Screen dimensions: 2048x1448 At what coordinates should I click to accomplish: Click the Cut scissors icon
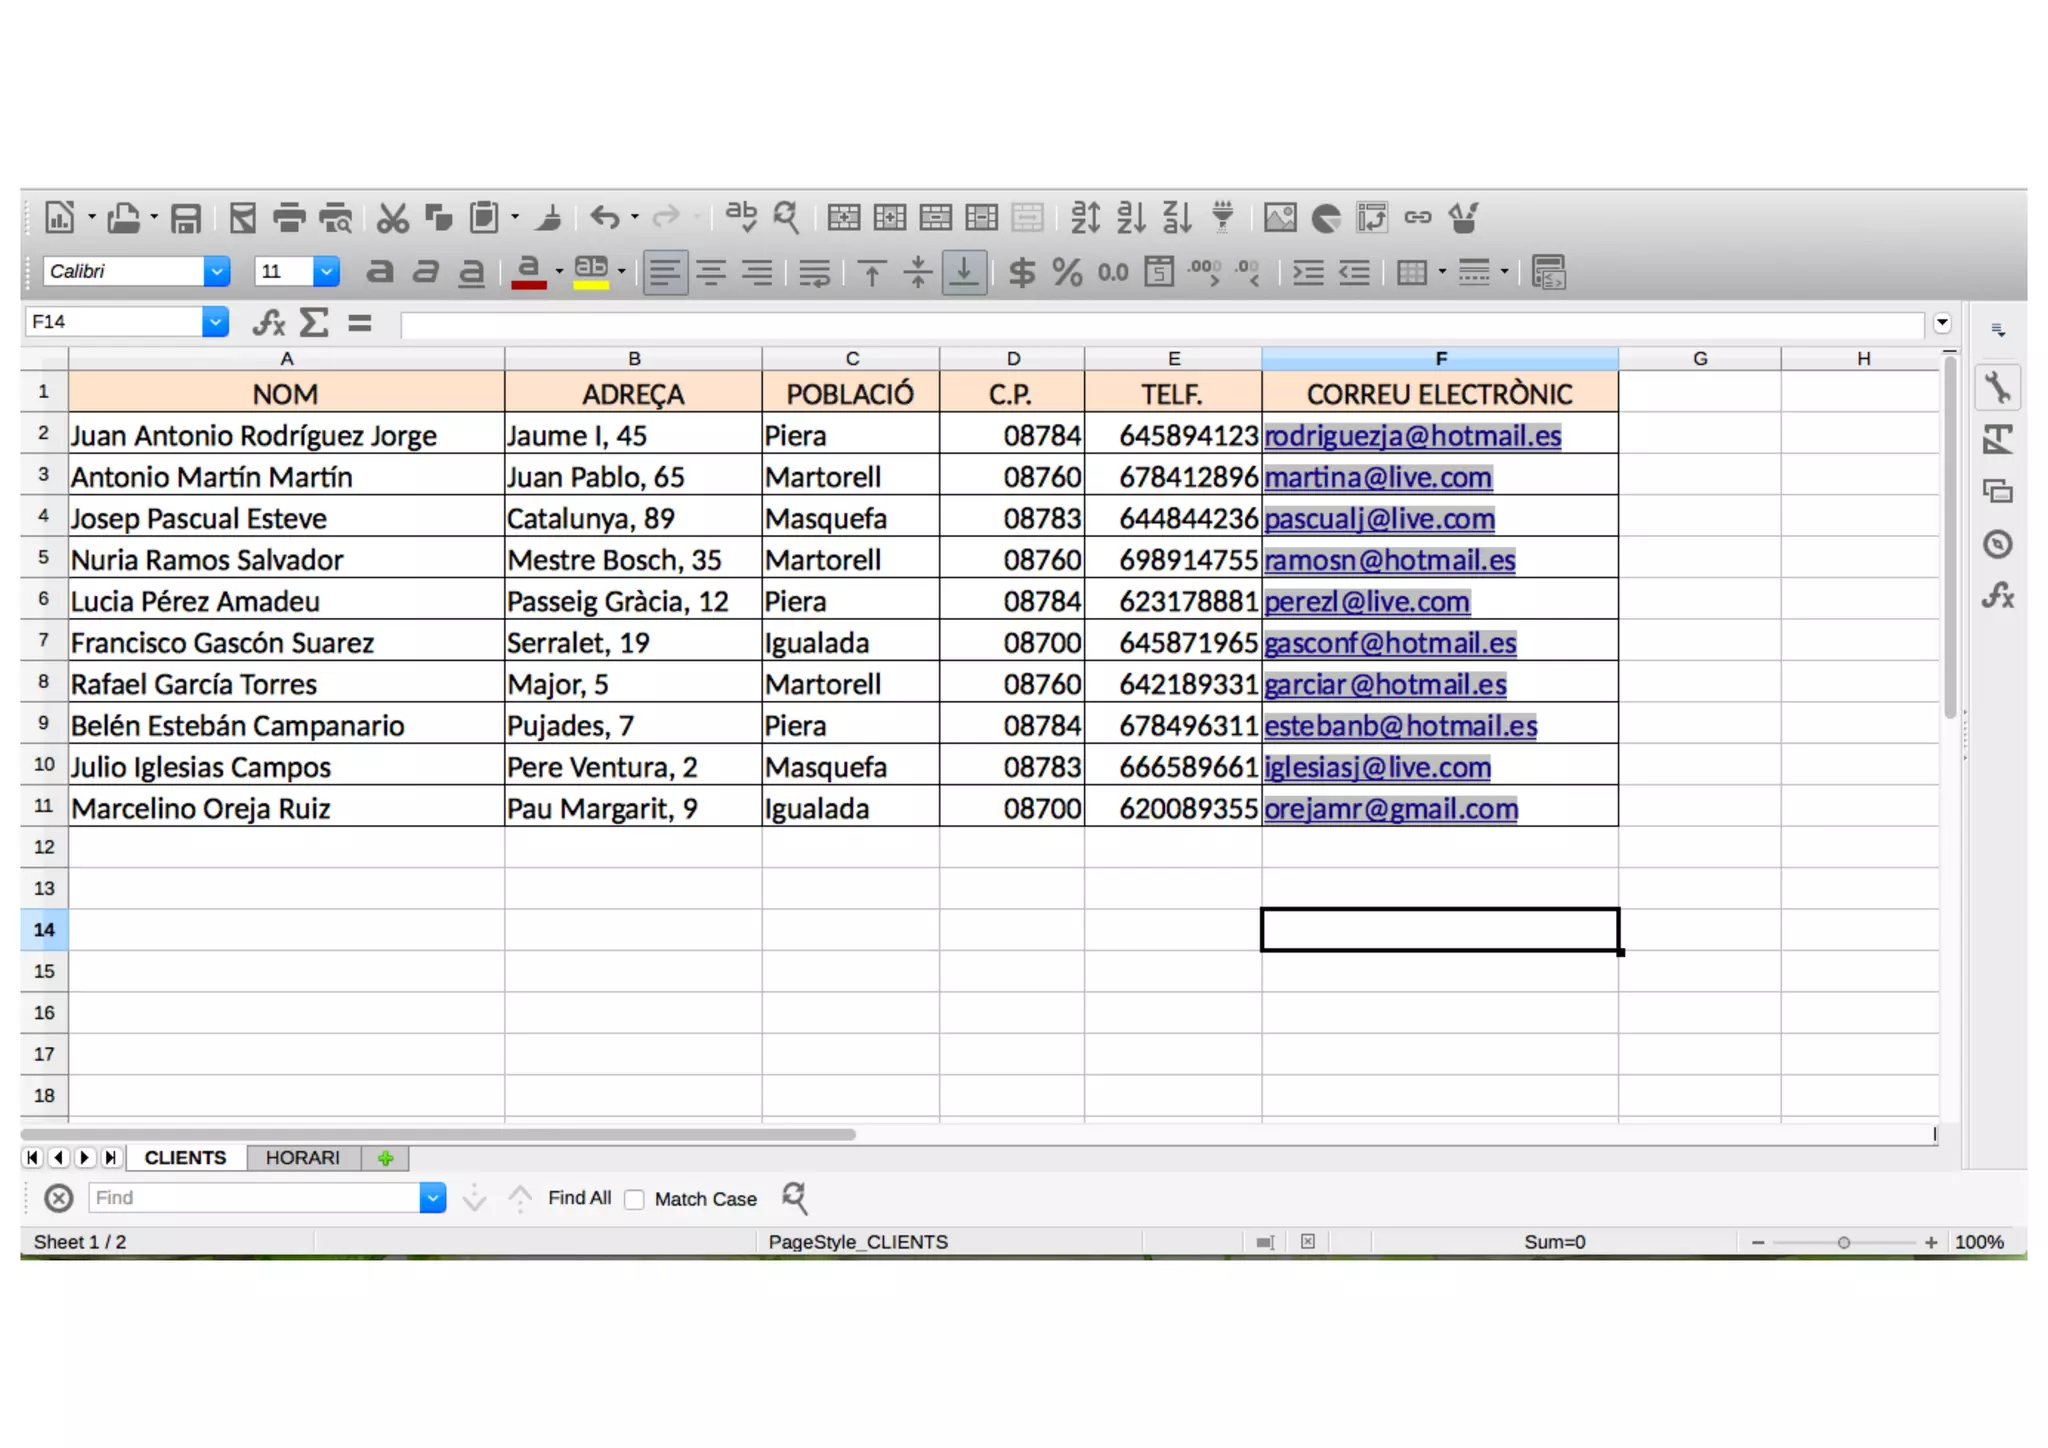tap(392, 218)
